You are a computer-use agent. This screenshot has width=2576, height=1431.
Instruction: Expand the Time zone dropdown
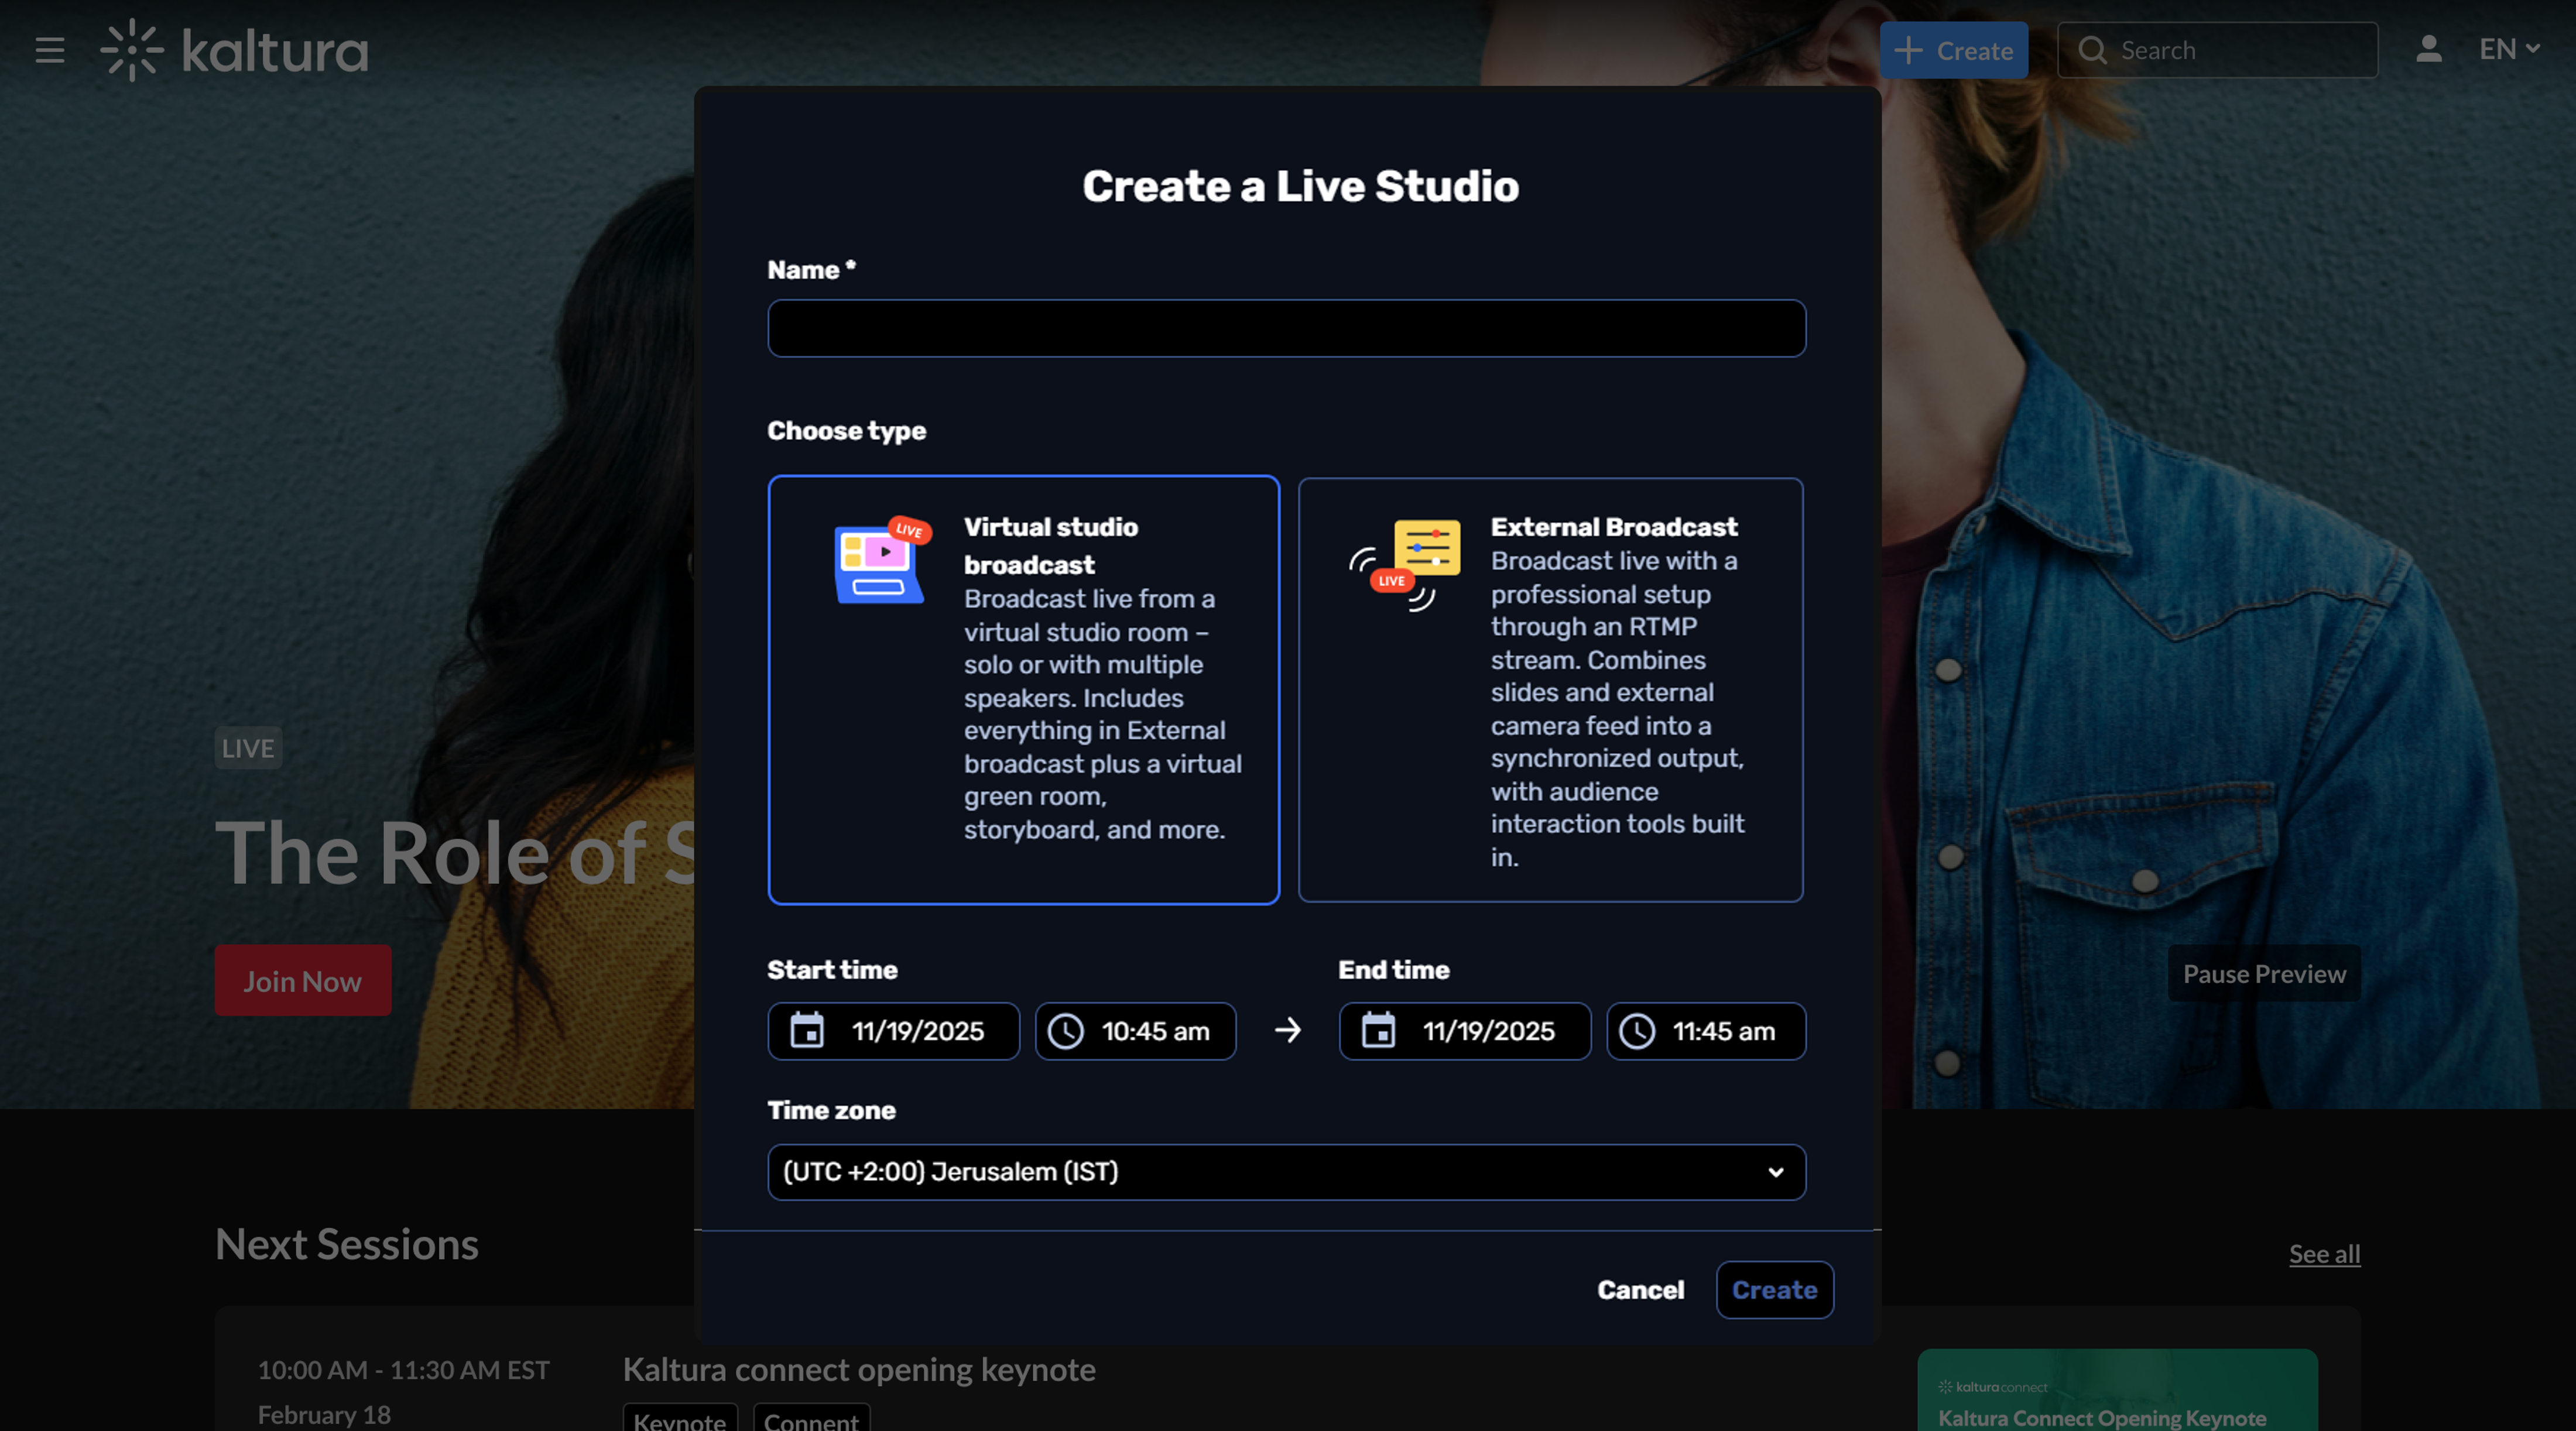coord(1286,1171)
